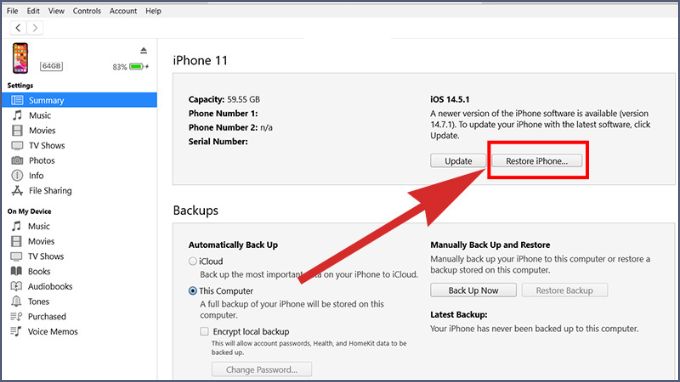The height and width of the screenshot is (382, 680).
Task: Eject the iPhone using the eject icon
Action: coord(144,51)
